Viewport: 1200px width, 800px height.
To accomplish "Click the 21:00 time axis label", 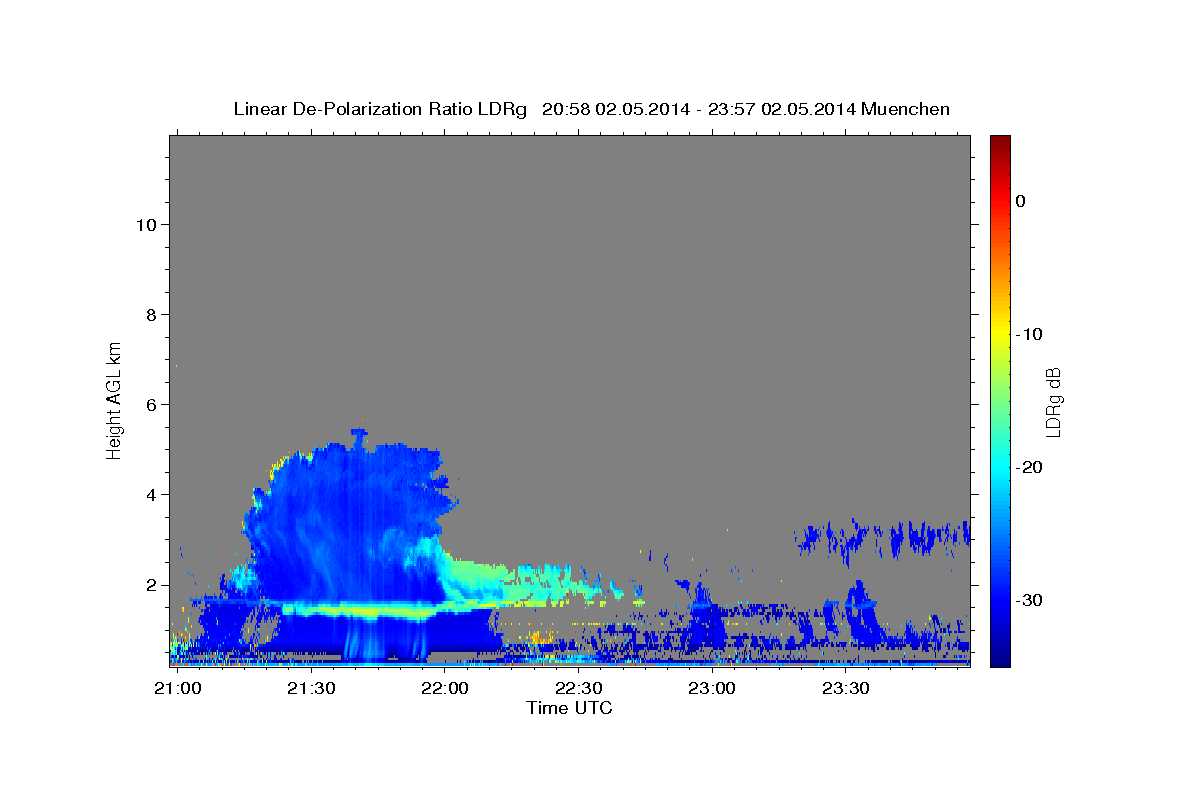I will (x=177, y=688).
